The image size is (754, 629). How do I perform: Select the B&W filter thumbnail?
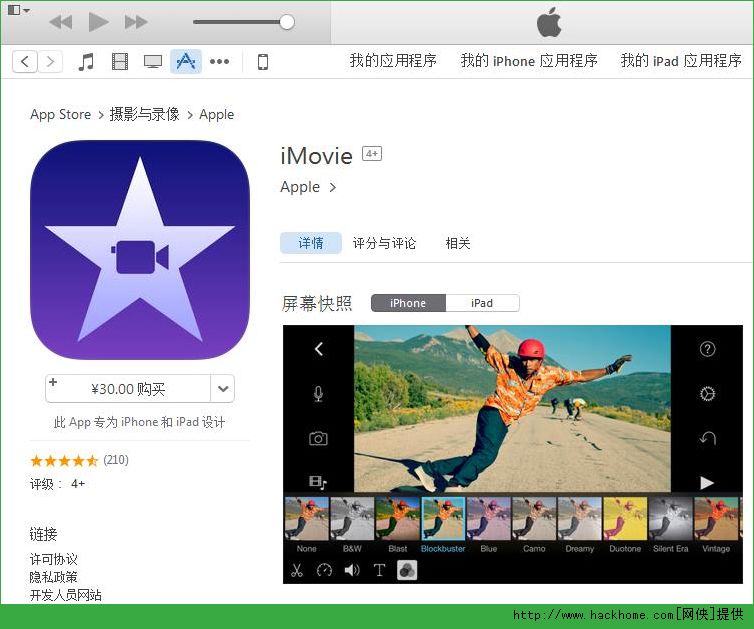click(352, 519)
